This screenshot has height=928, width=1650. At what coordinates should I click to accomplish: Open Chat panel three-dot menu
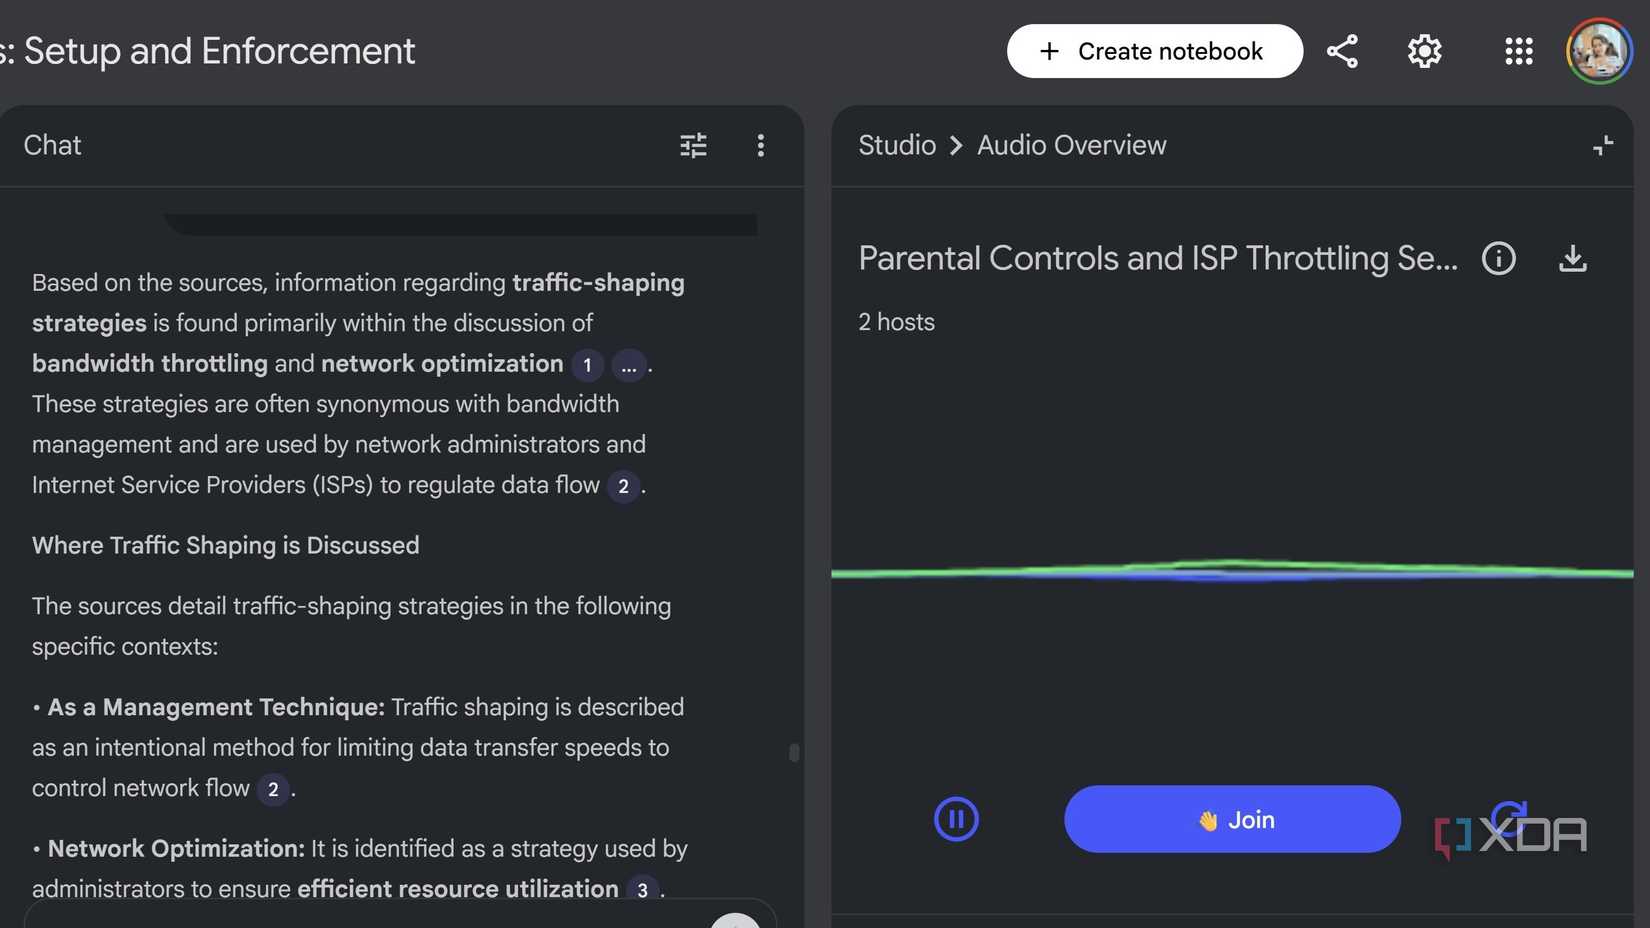pyautogui.click(x=761, y=146)
